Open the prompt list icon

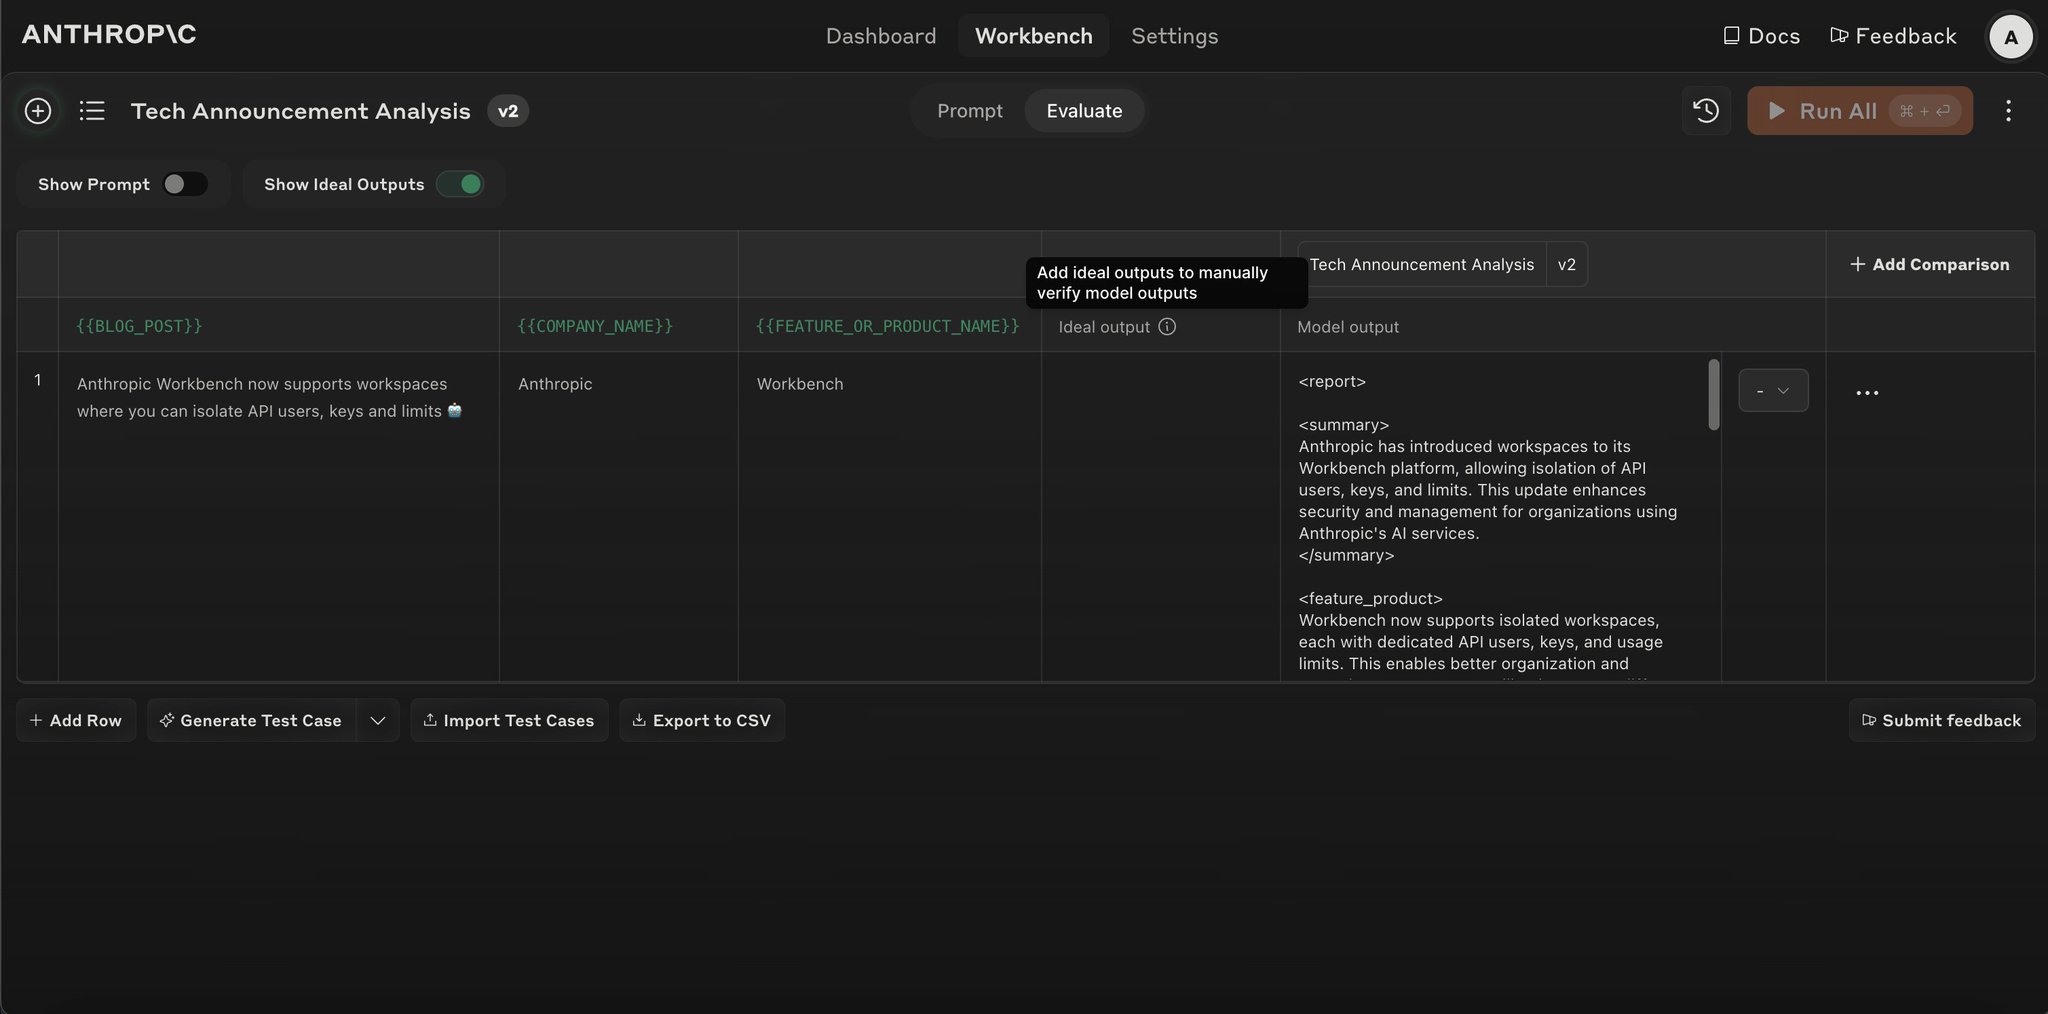(x=92, y=111)
